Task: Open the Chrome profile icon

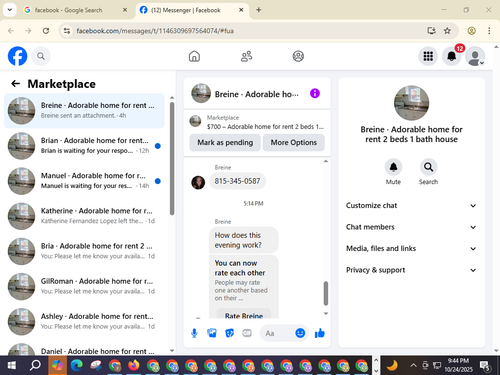Action: pos(471,31)
